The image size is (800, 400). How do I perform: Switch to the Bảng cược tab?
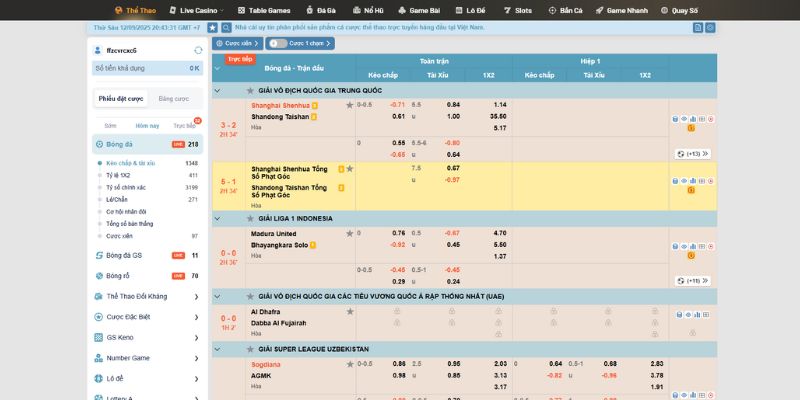coord(173,98)
